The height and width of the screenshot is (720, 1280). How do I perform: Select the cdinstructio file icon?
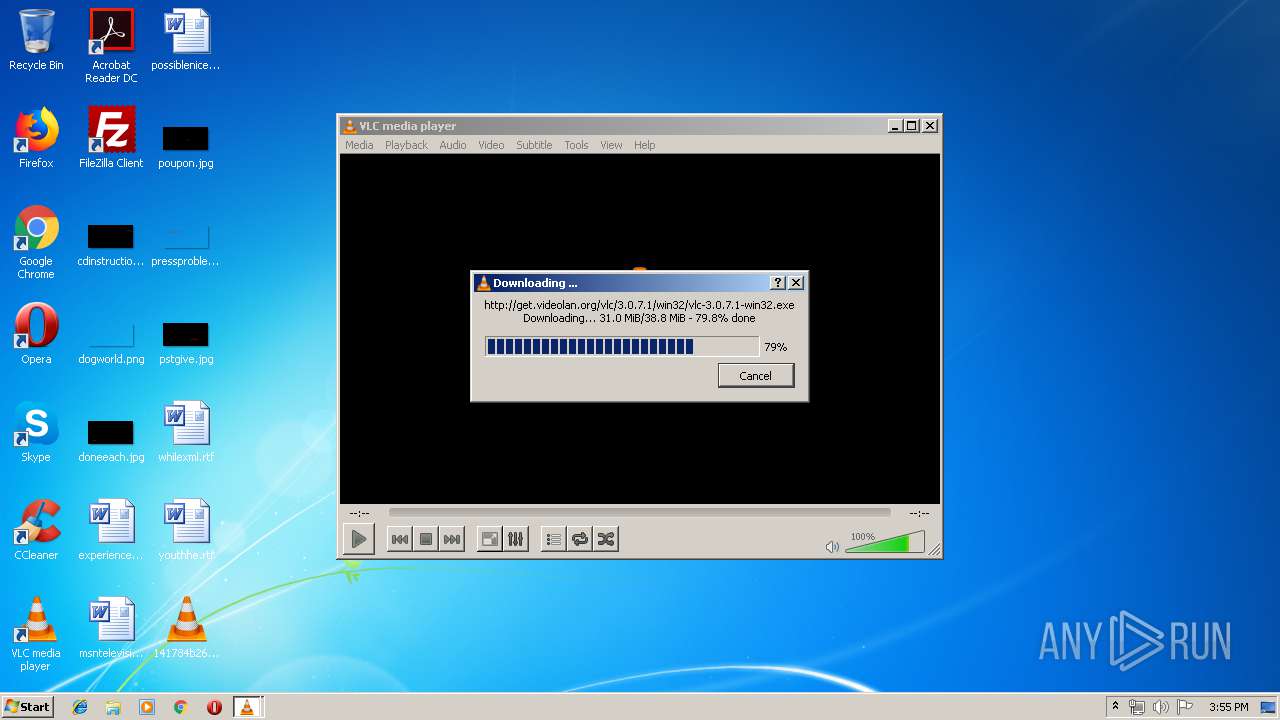click(111, 245)
